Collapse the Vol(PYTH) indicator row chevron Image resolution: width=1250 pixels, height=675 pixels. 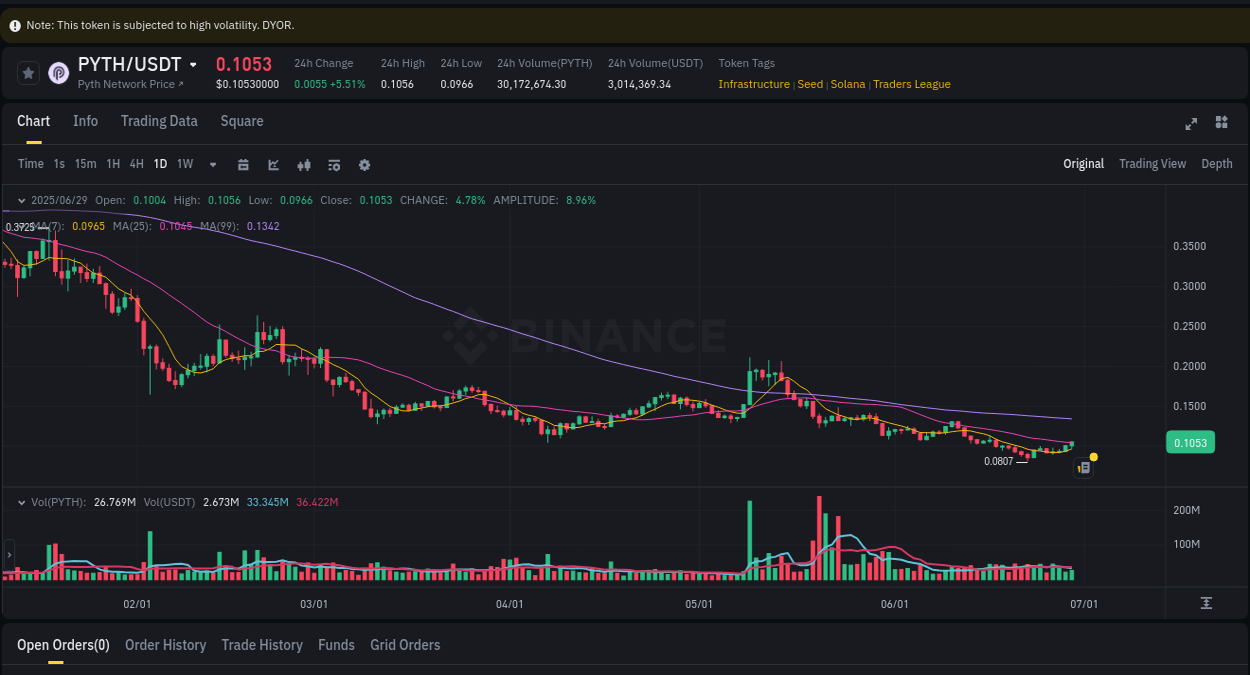tap(22, 501)
